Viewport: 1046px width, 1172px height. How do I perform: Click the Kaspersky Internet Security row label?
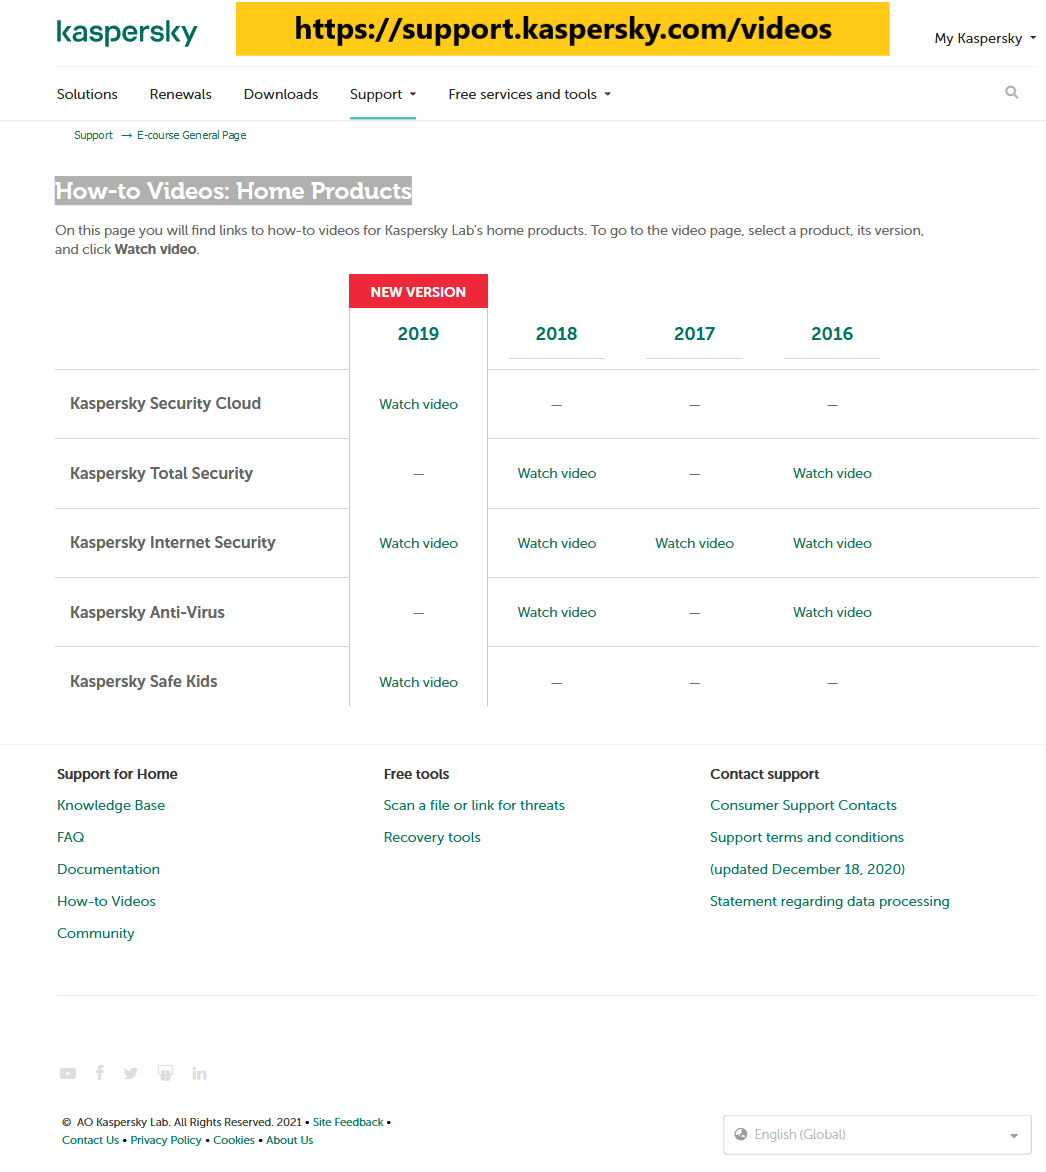point(173,543)
